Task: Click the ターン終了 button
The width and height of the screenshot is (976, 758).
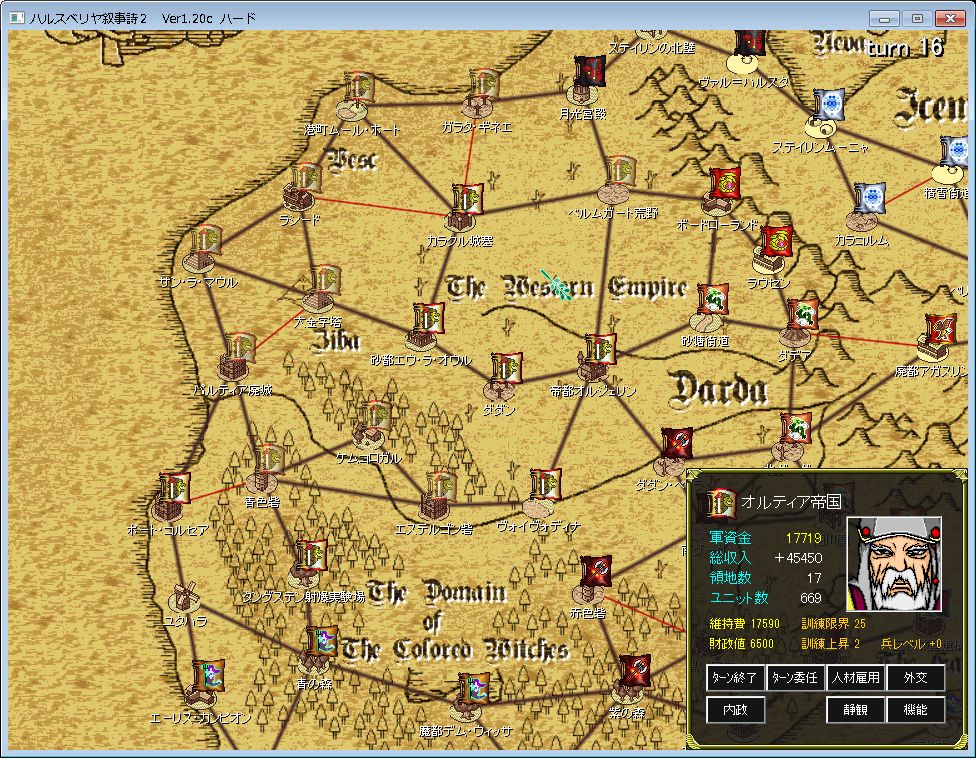Action: click(x=735, y=678)
